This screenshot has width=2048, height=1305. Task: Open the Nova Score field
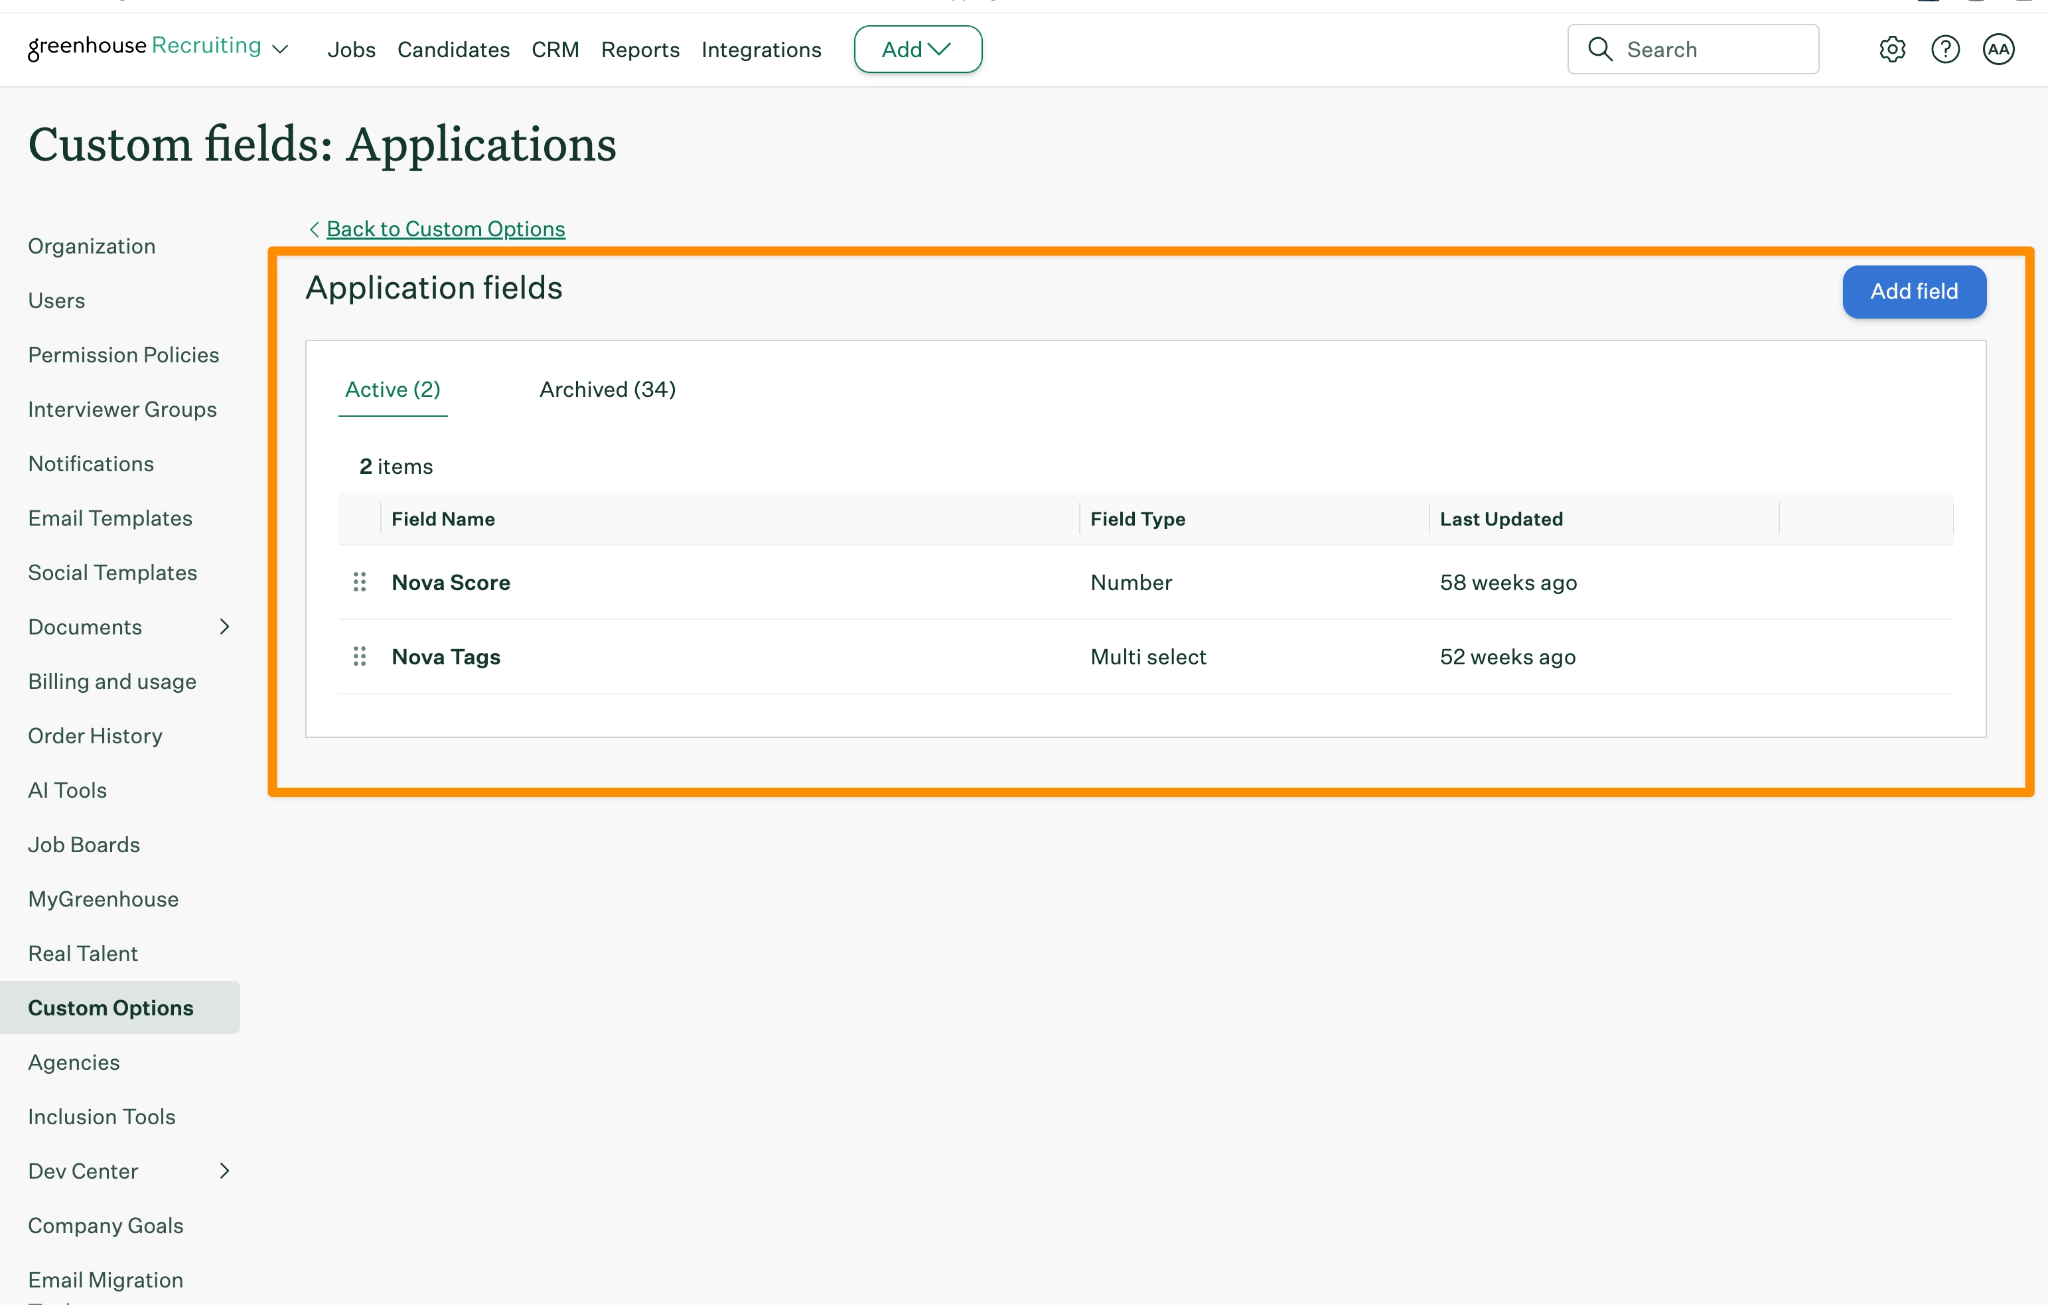pos(451,582)
